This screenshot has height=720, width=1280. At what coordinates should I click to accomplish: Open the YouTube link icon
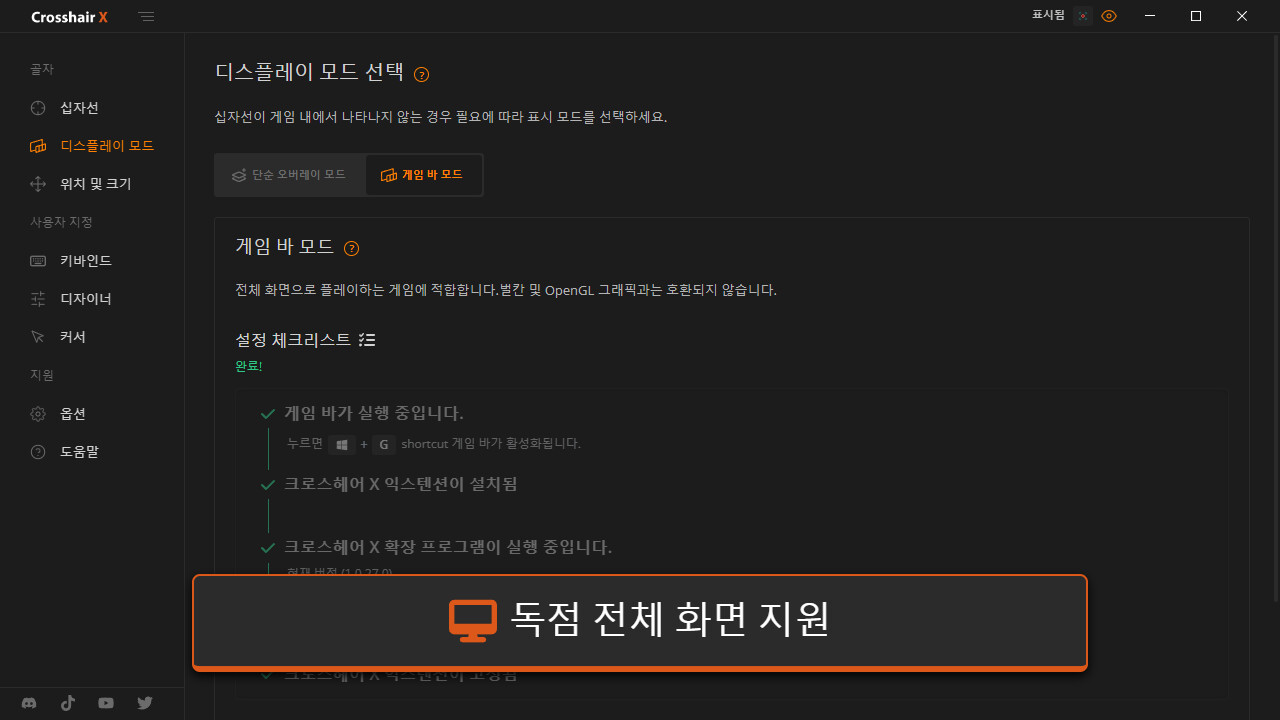pos(106,703)
